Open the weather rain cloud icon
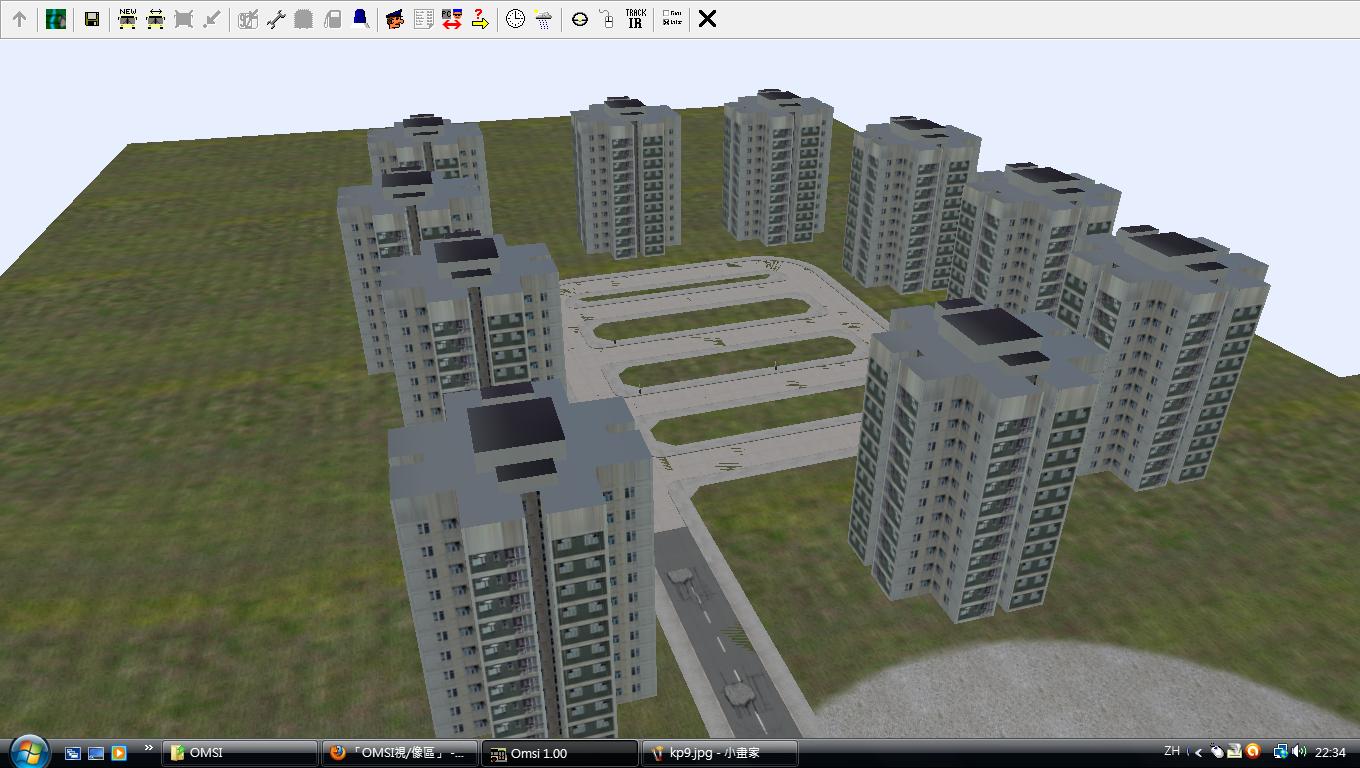 click(x=543, y=19)
